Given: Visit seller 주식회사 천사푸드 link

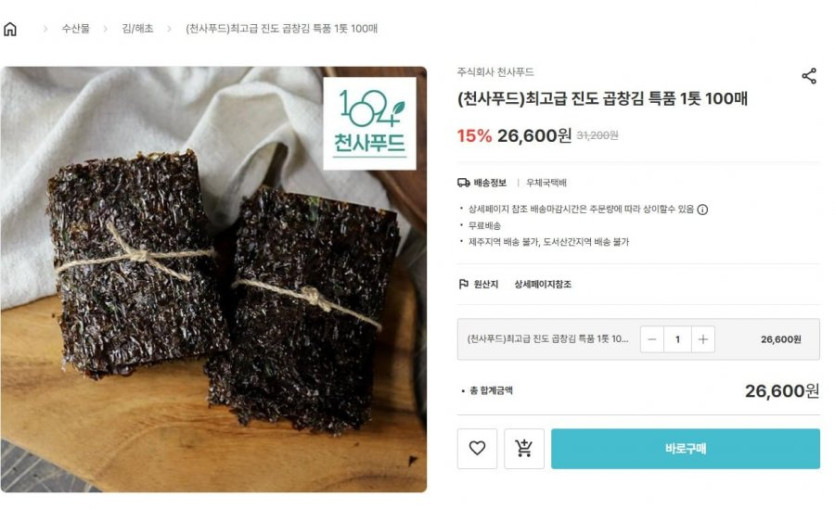Looking at the screenshot, I should 495,72.
